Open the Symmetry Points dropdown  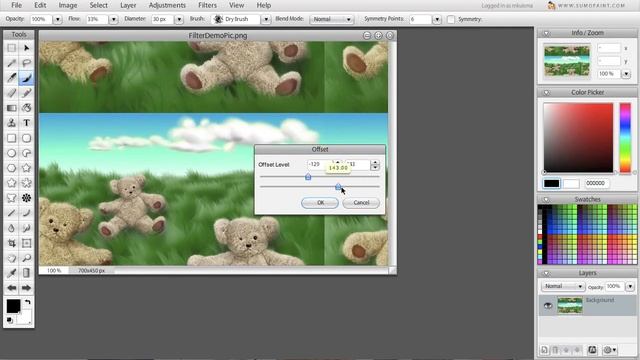click(437, 19)
